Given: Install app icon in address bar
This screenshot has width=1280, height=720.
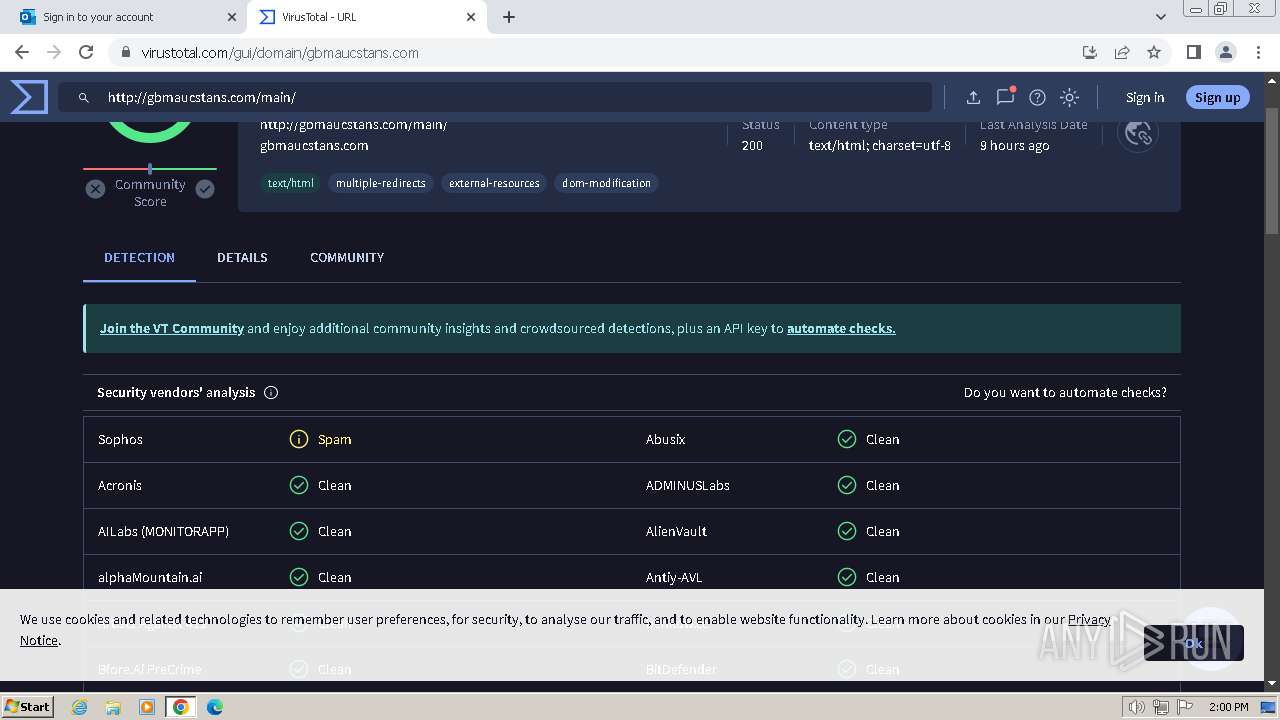Looking at the screenshot, I should 1090,52.
